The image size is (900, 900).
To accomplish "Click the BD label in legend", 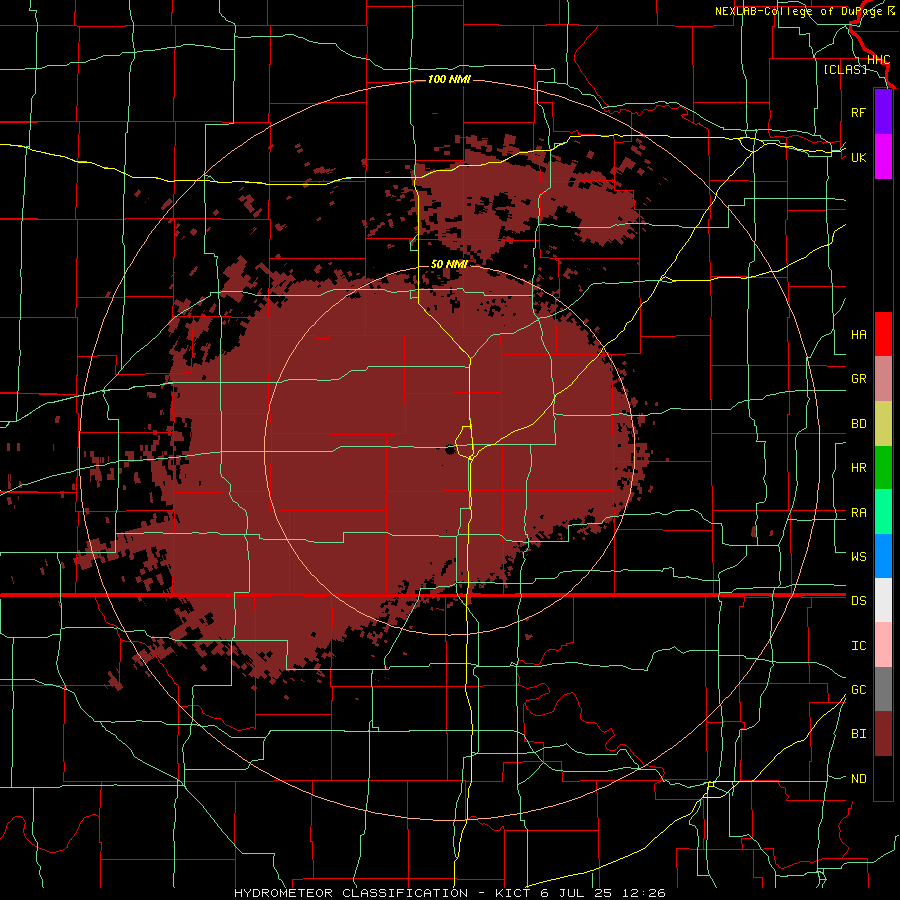I will pos(858,424).
